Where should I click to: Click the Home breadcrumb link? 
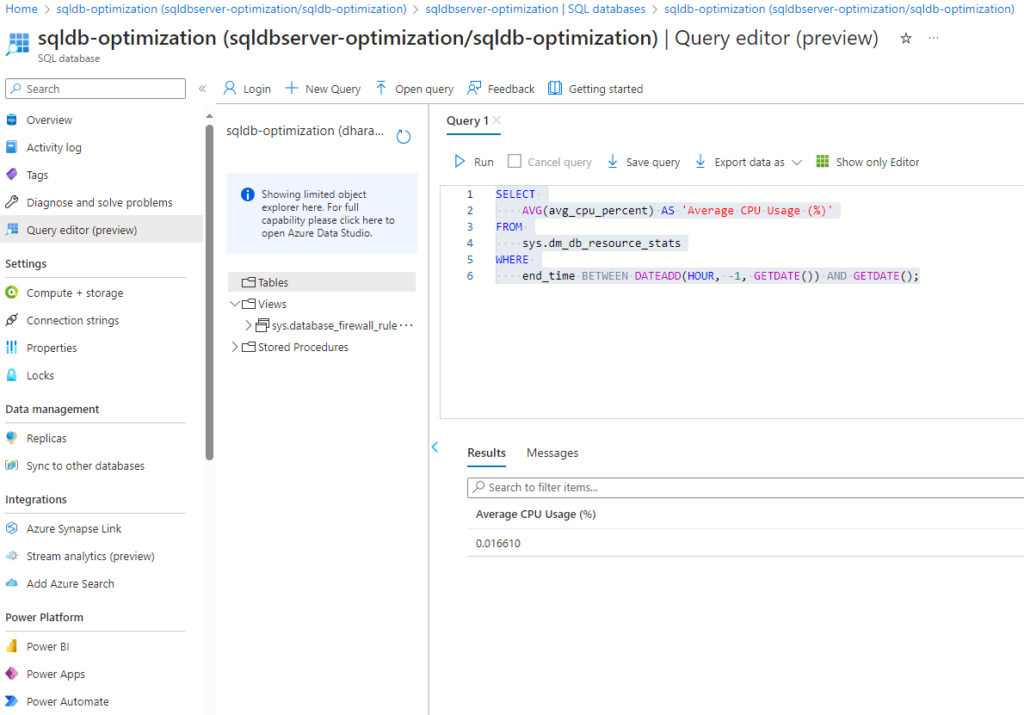[21, 9]
